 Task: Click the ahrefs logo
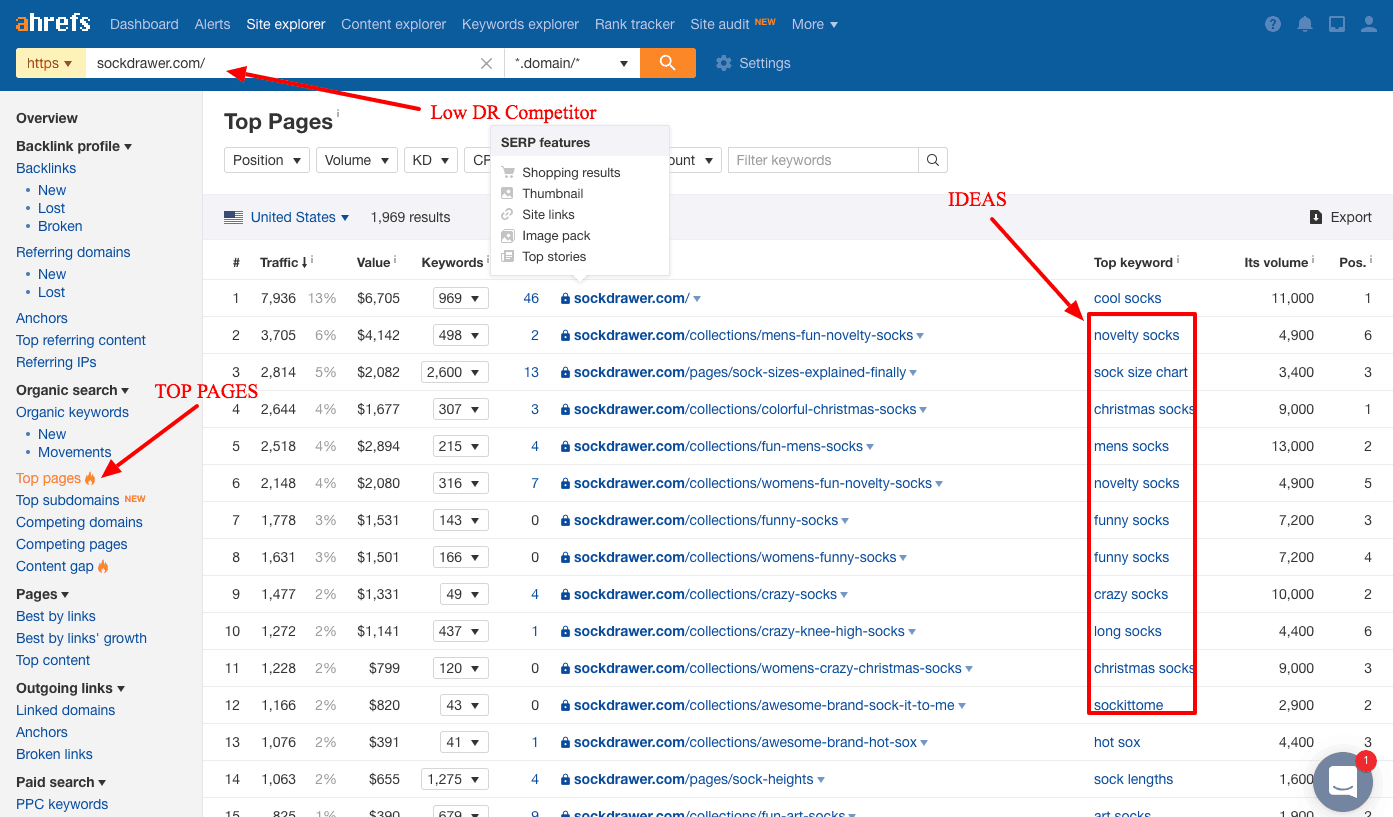[x=53, y=23]
